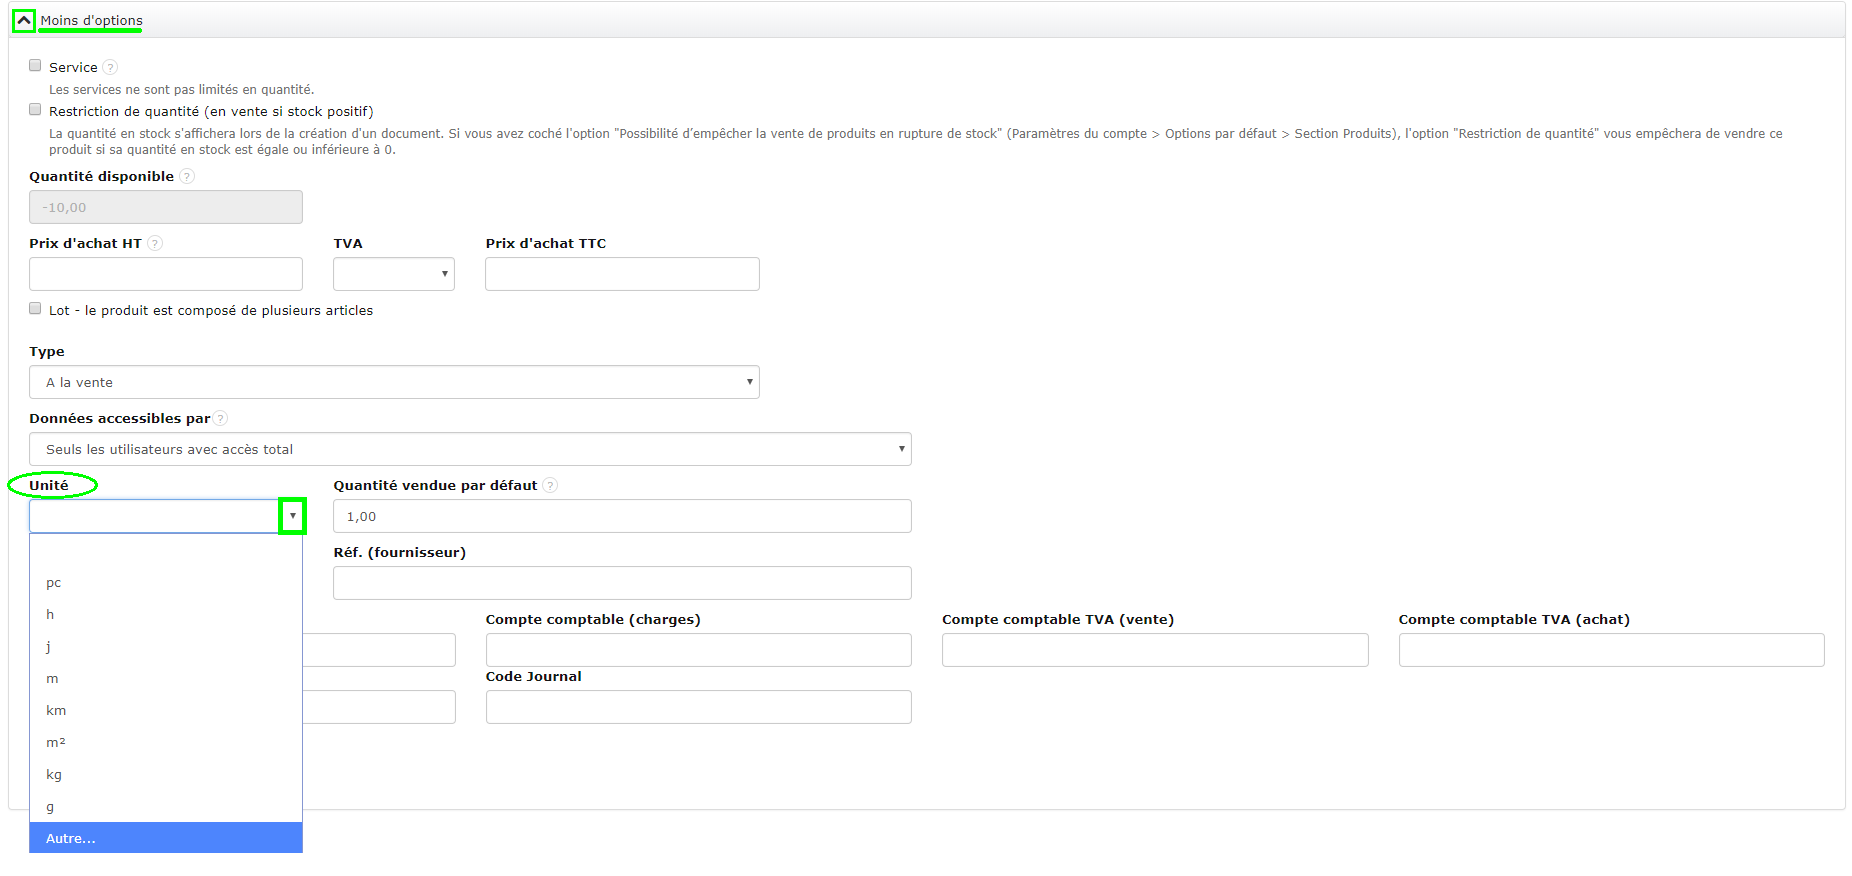This screenshot has height=876, width=1852.
Task: Click the help icon next to Service
Action: coord(110,67)
